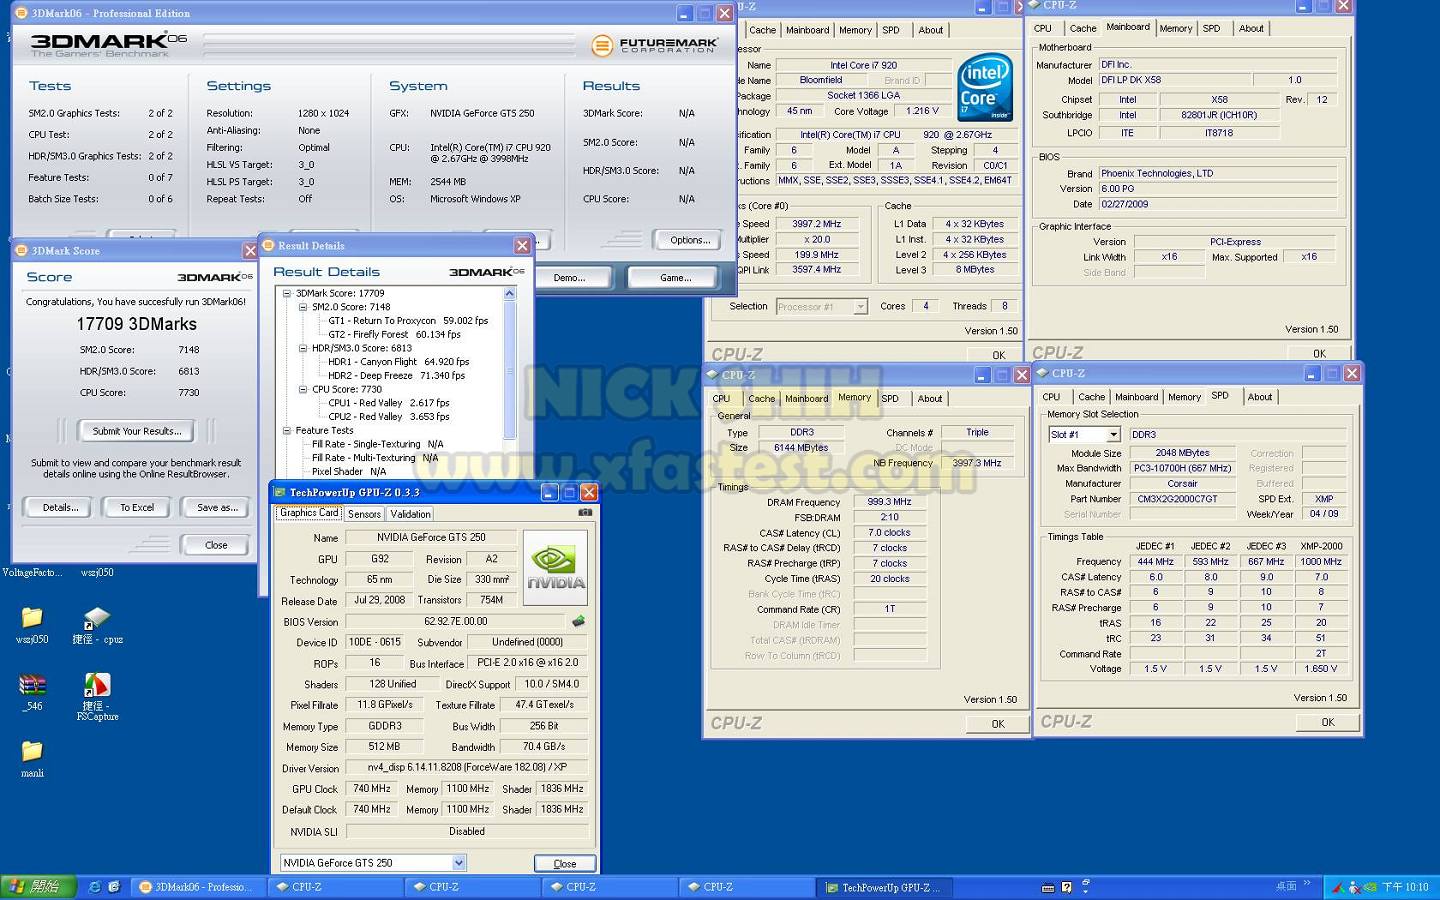Collapse the SM2.0 Score tree node
Image resolution: width=1440 pixels, height=900 pixels.
pyautogui.click(x=303, y=307)
